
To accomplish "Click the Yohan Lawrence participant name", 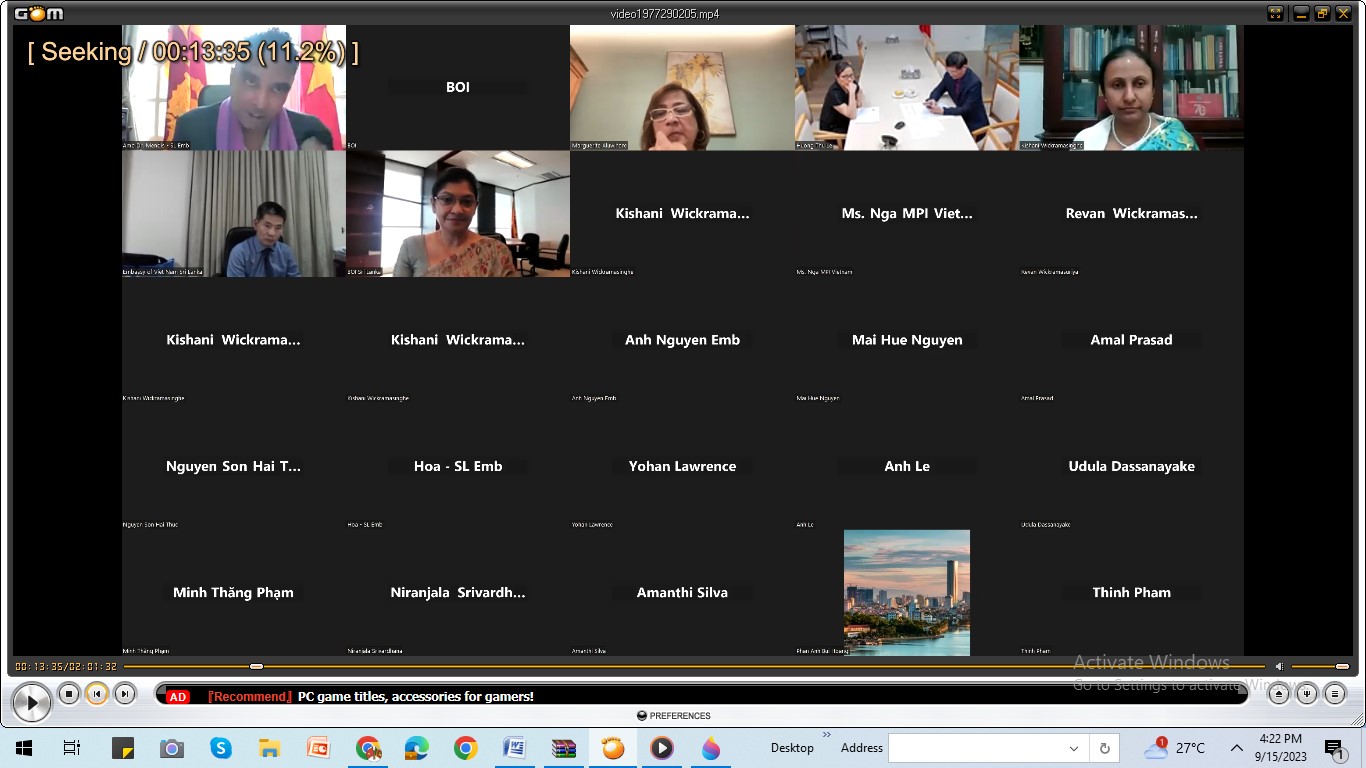I will (682, 466).
